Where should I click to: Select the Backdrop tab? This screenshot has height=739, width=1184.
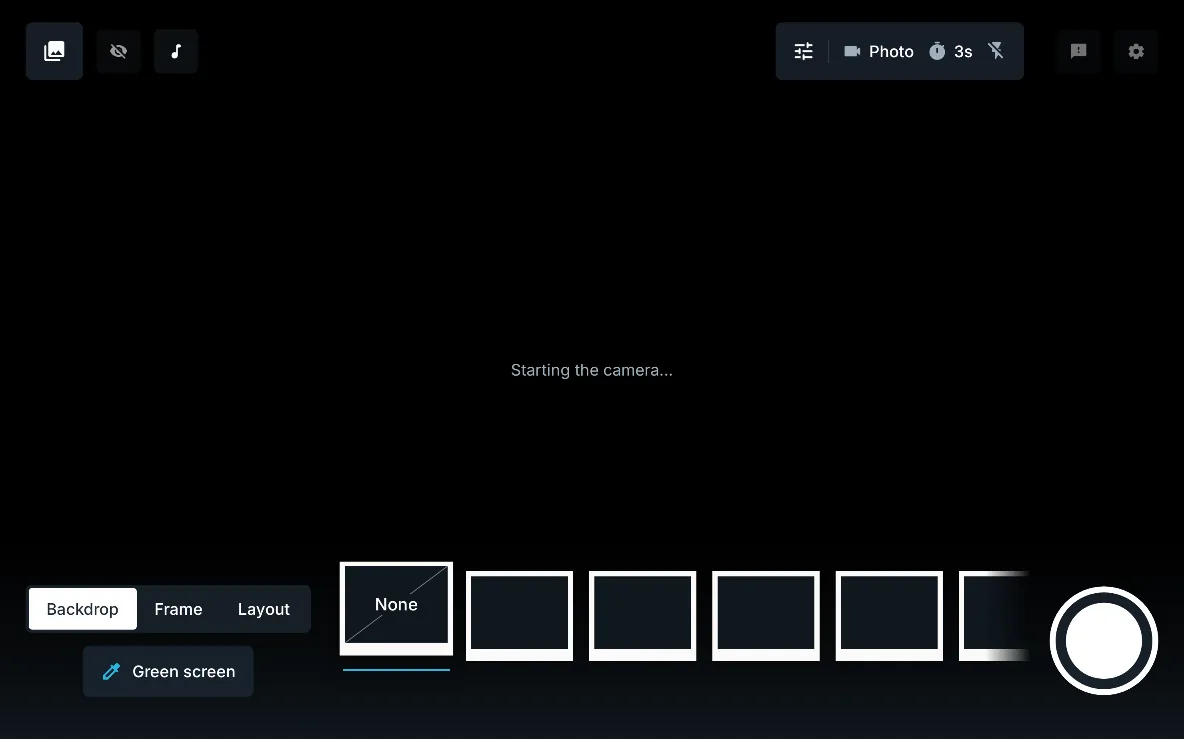[82, 609]
